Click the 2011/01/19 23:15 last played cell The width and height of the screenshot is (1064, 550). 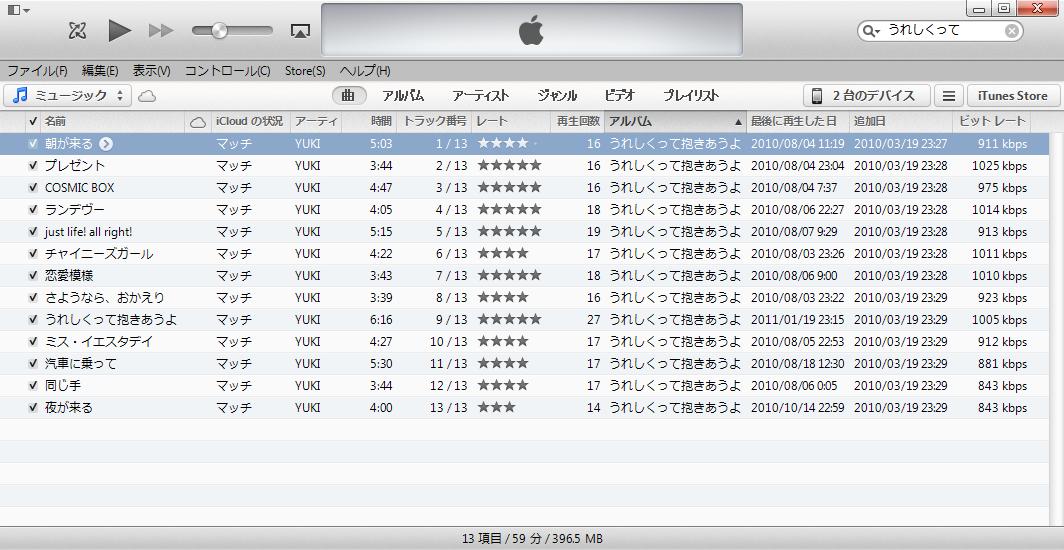[x=797, y=320]
